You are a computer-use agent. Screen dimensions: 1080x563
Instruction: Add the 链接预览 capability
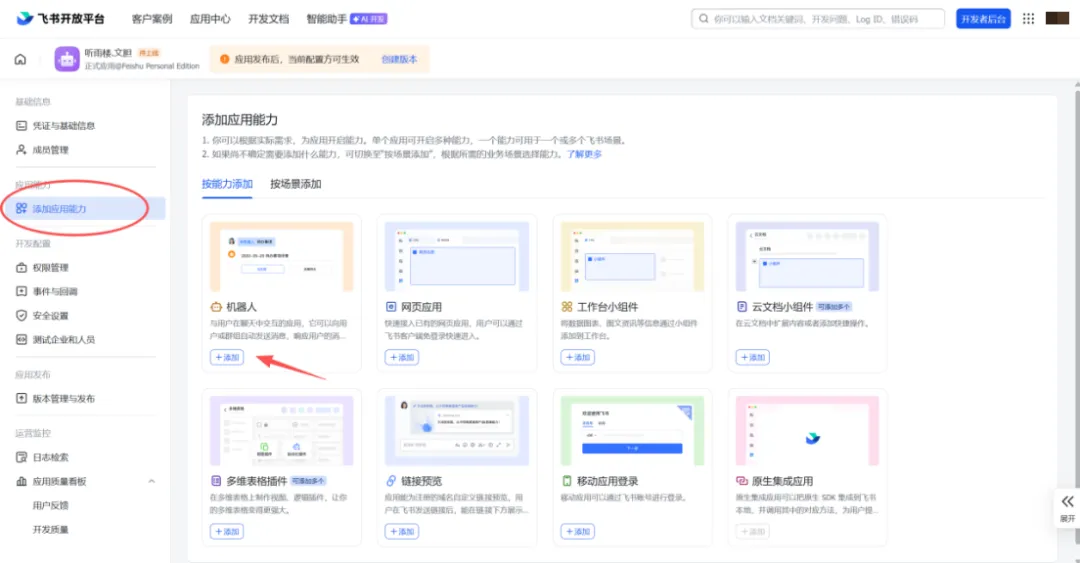402,531
